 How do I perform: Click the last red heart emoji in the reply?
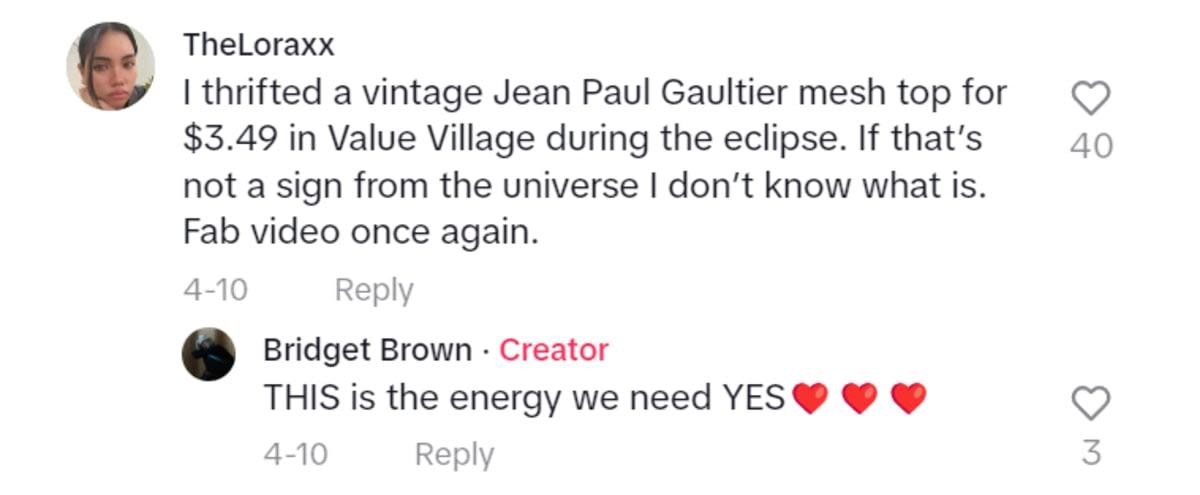click(x=908, y=399)
